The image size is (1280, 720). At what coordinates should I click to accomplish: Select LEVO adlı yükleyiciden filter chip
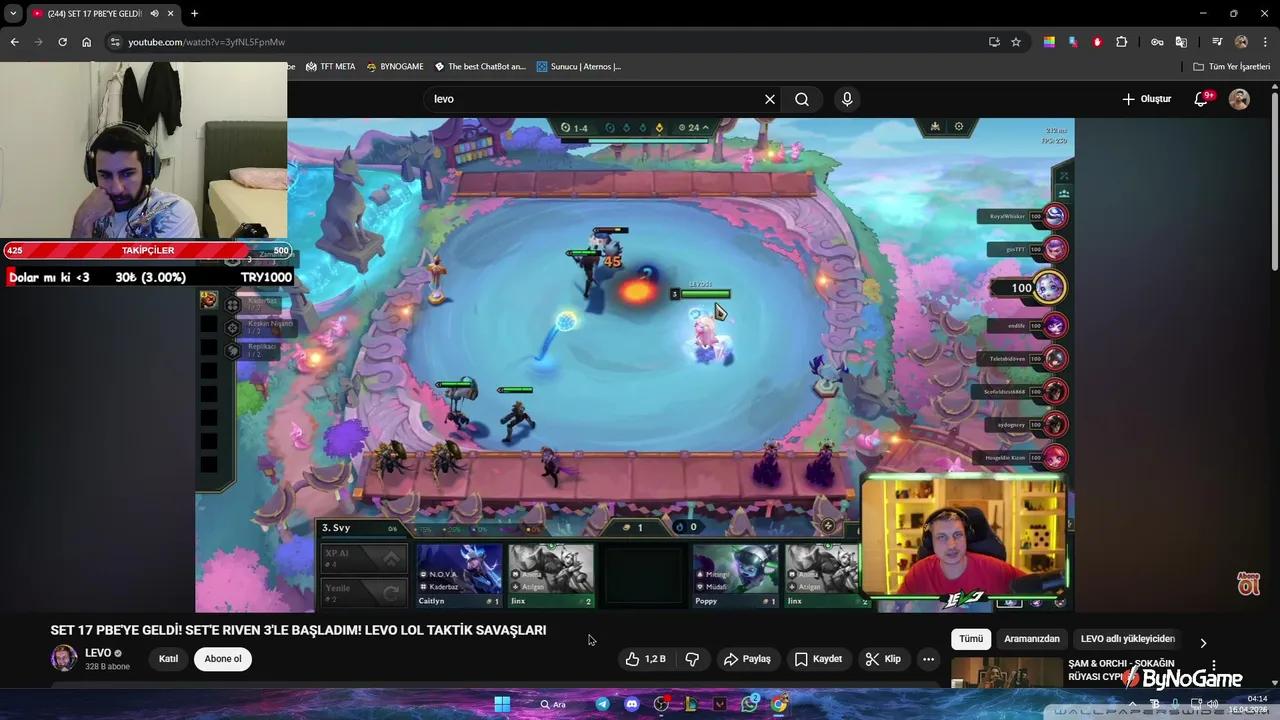(x=1127, y=639)
